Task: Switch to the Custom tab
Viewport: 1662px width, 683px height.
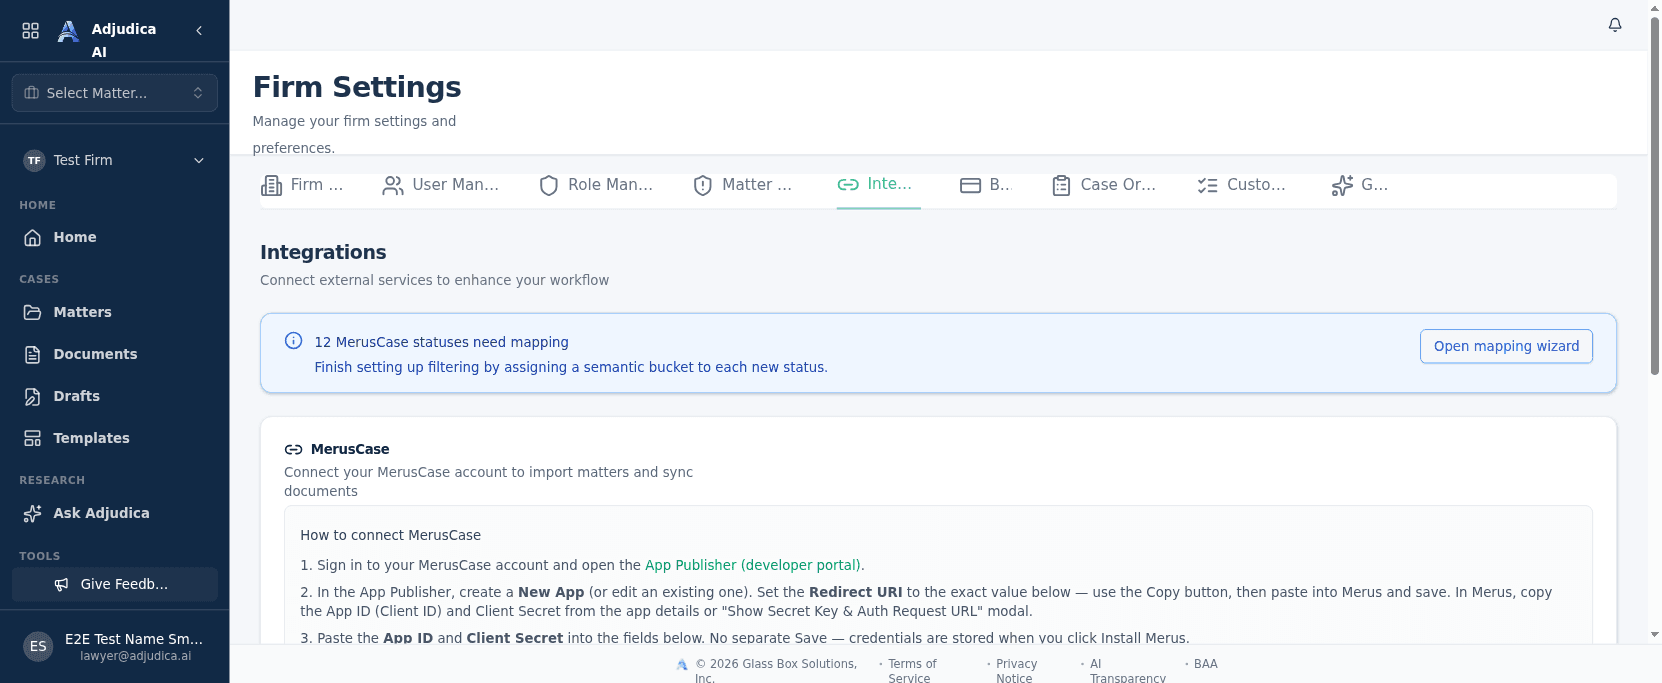Action: coord(1242,185)
